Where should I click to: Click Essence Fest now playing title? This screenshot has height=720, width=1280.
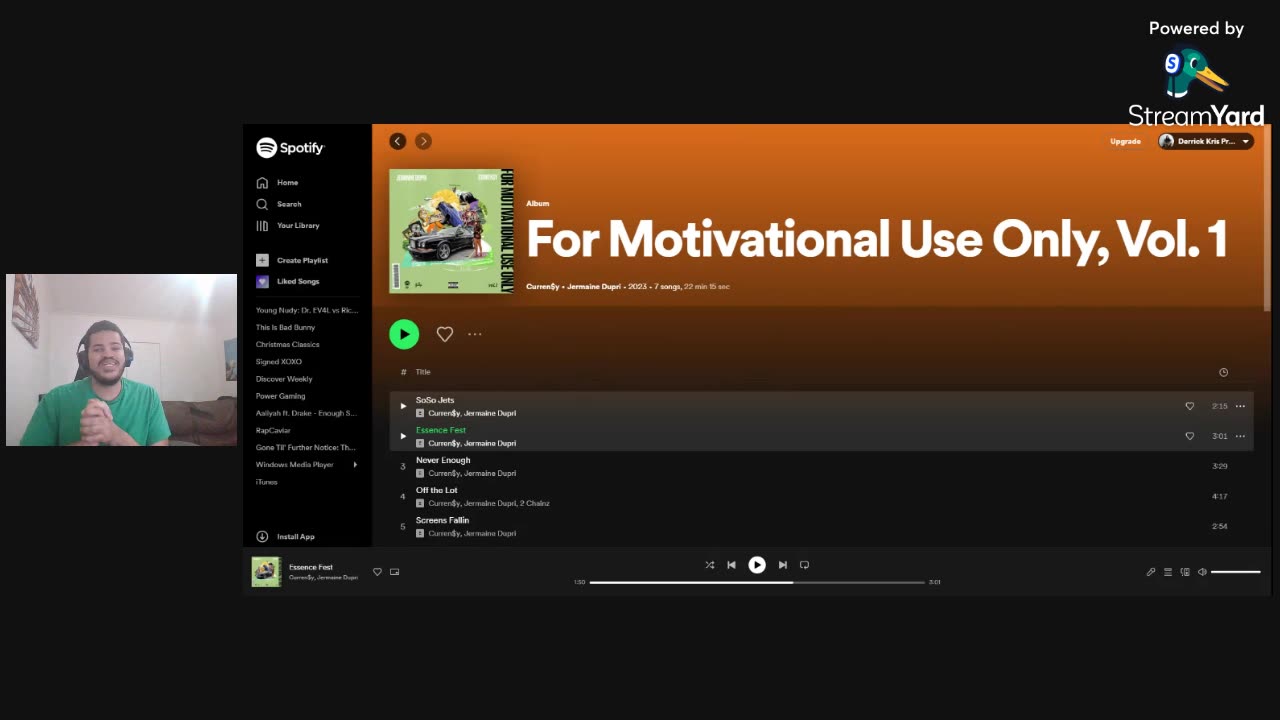[x=311, y=567]
